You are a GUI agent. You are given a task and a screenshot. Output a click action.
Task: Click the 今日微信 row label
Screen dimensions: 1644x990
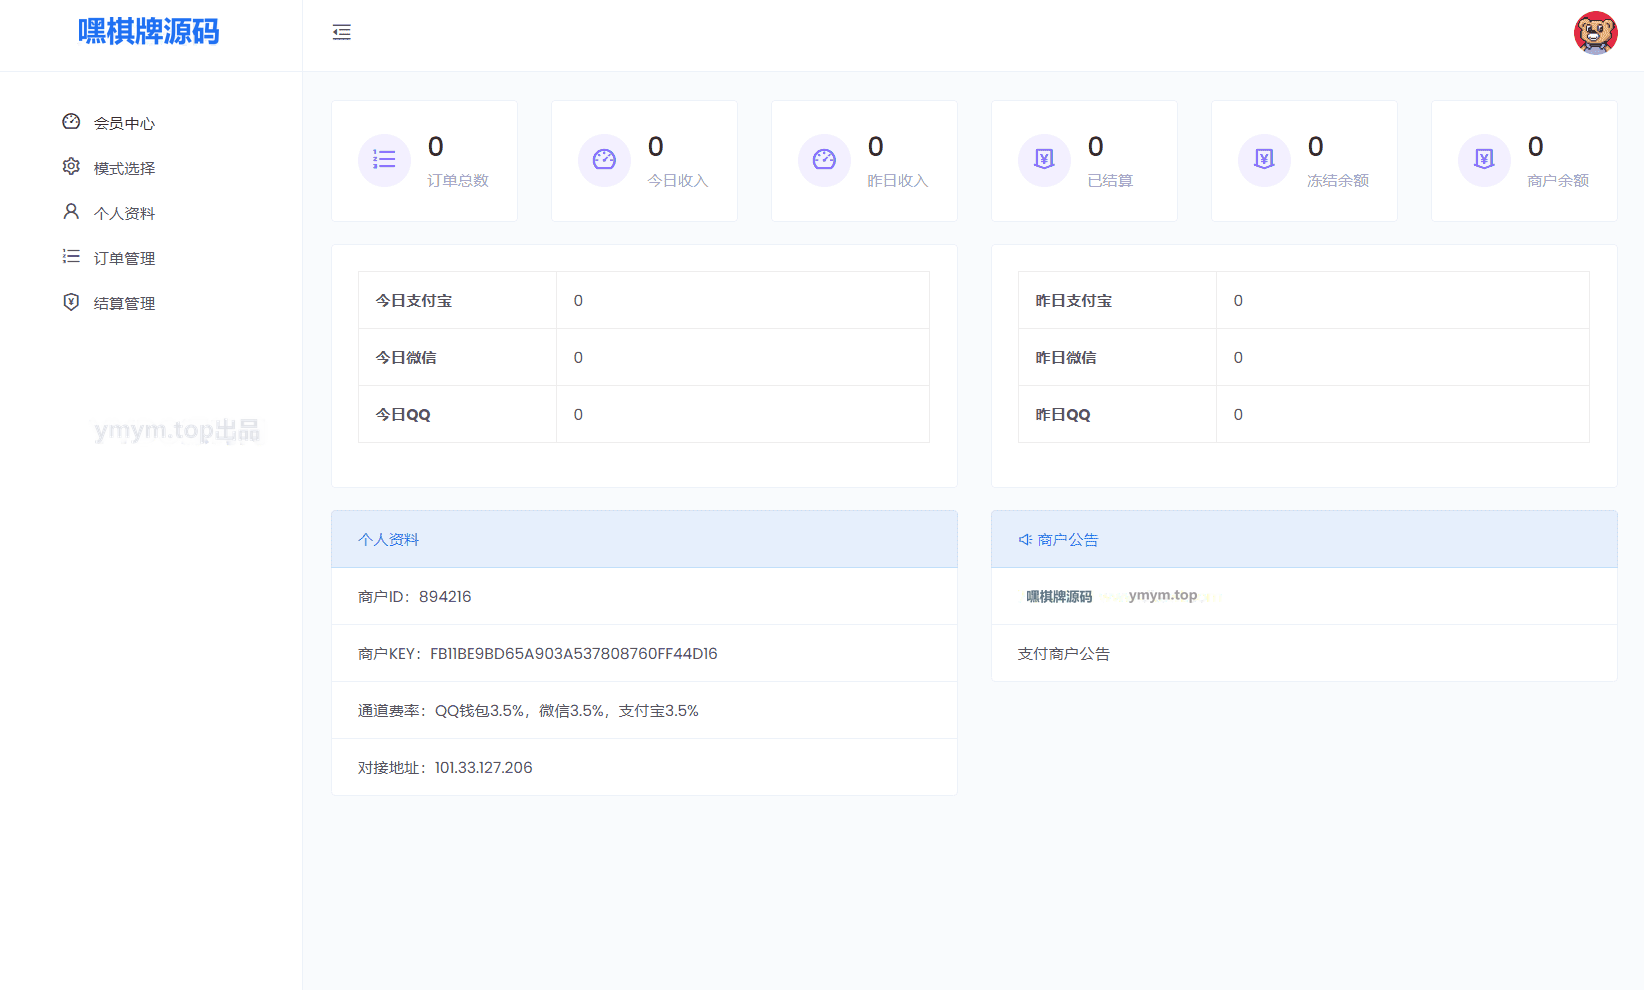pyautogui.click(x=406, y=358)
